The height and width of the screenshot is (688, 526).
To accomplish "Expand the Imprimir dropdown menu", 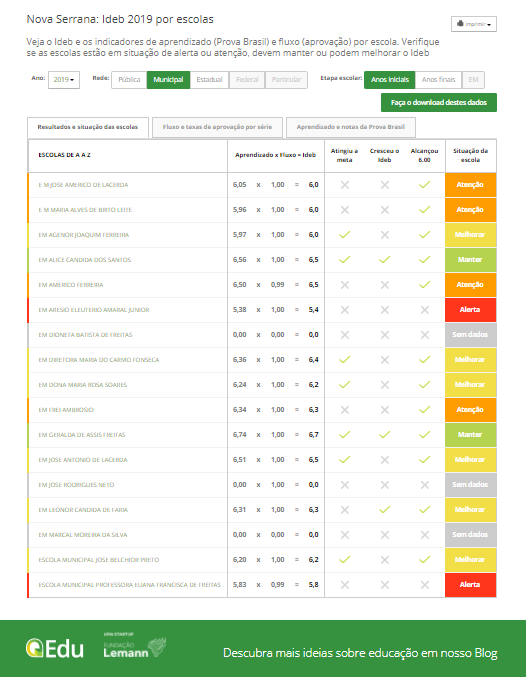I will 474,24.
